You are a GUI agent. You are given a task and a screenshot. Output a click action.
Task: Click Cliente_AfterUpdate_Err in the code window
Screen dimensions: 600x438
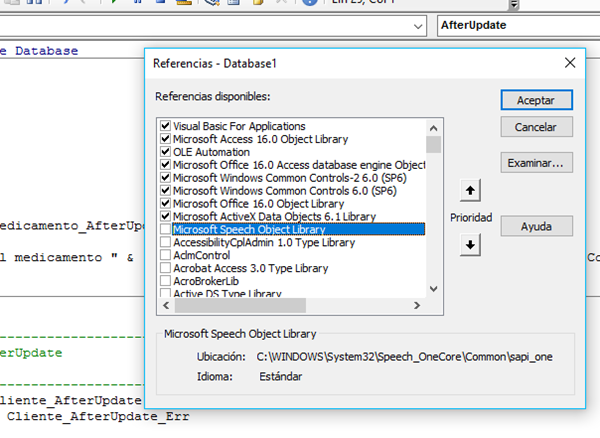(98, 416)
